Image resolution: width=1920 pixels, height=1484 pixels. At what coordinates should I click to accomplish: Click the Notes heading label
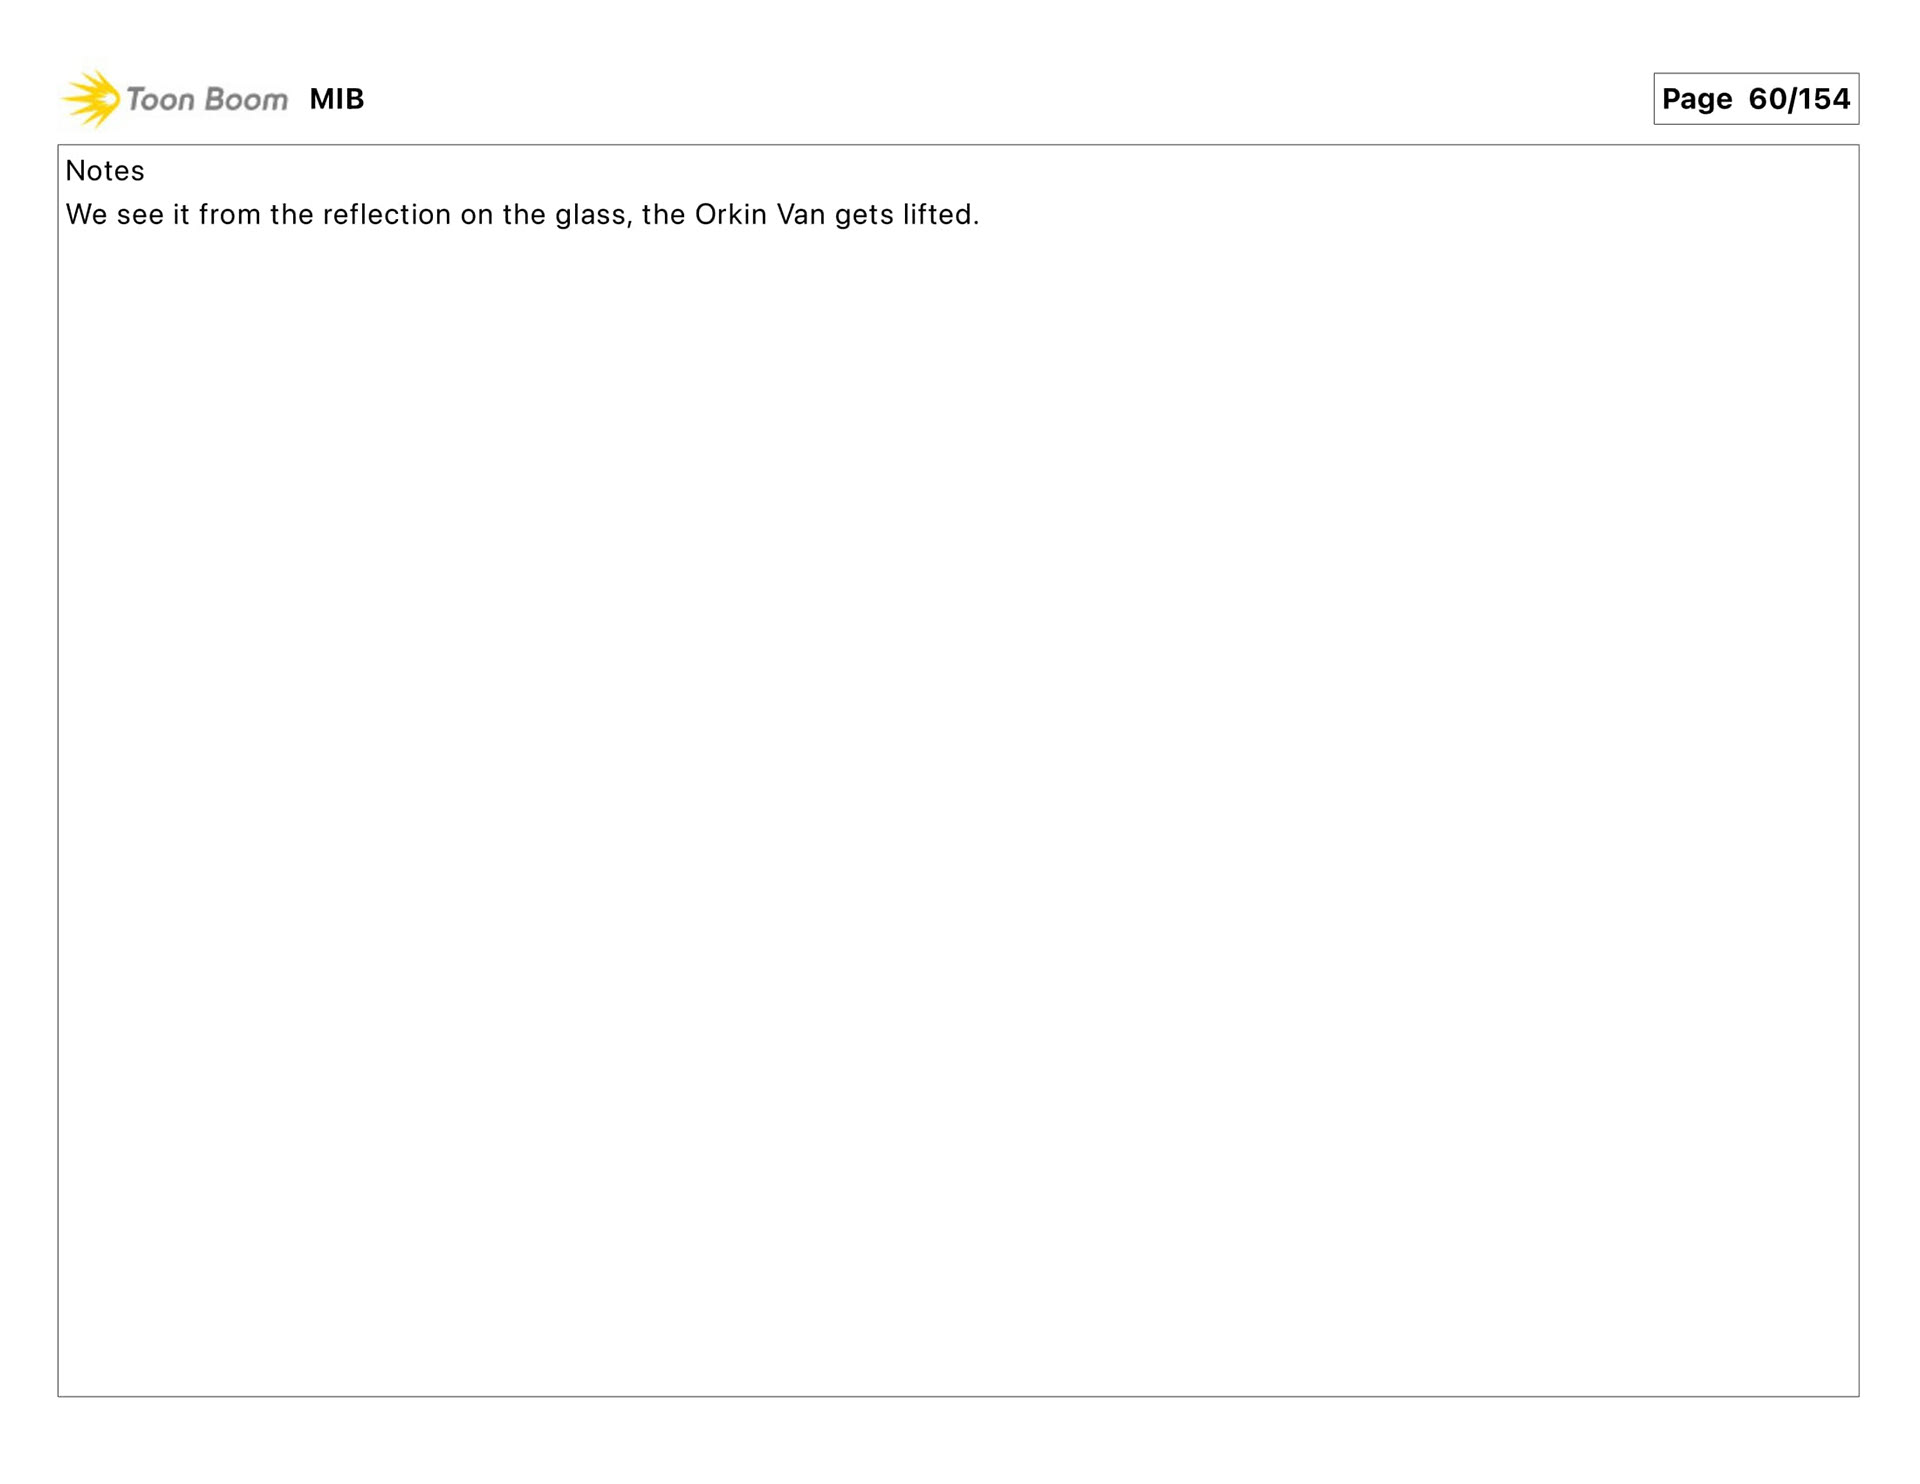click(105, 171)
